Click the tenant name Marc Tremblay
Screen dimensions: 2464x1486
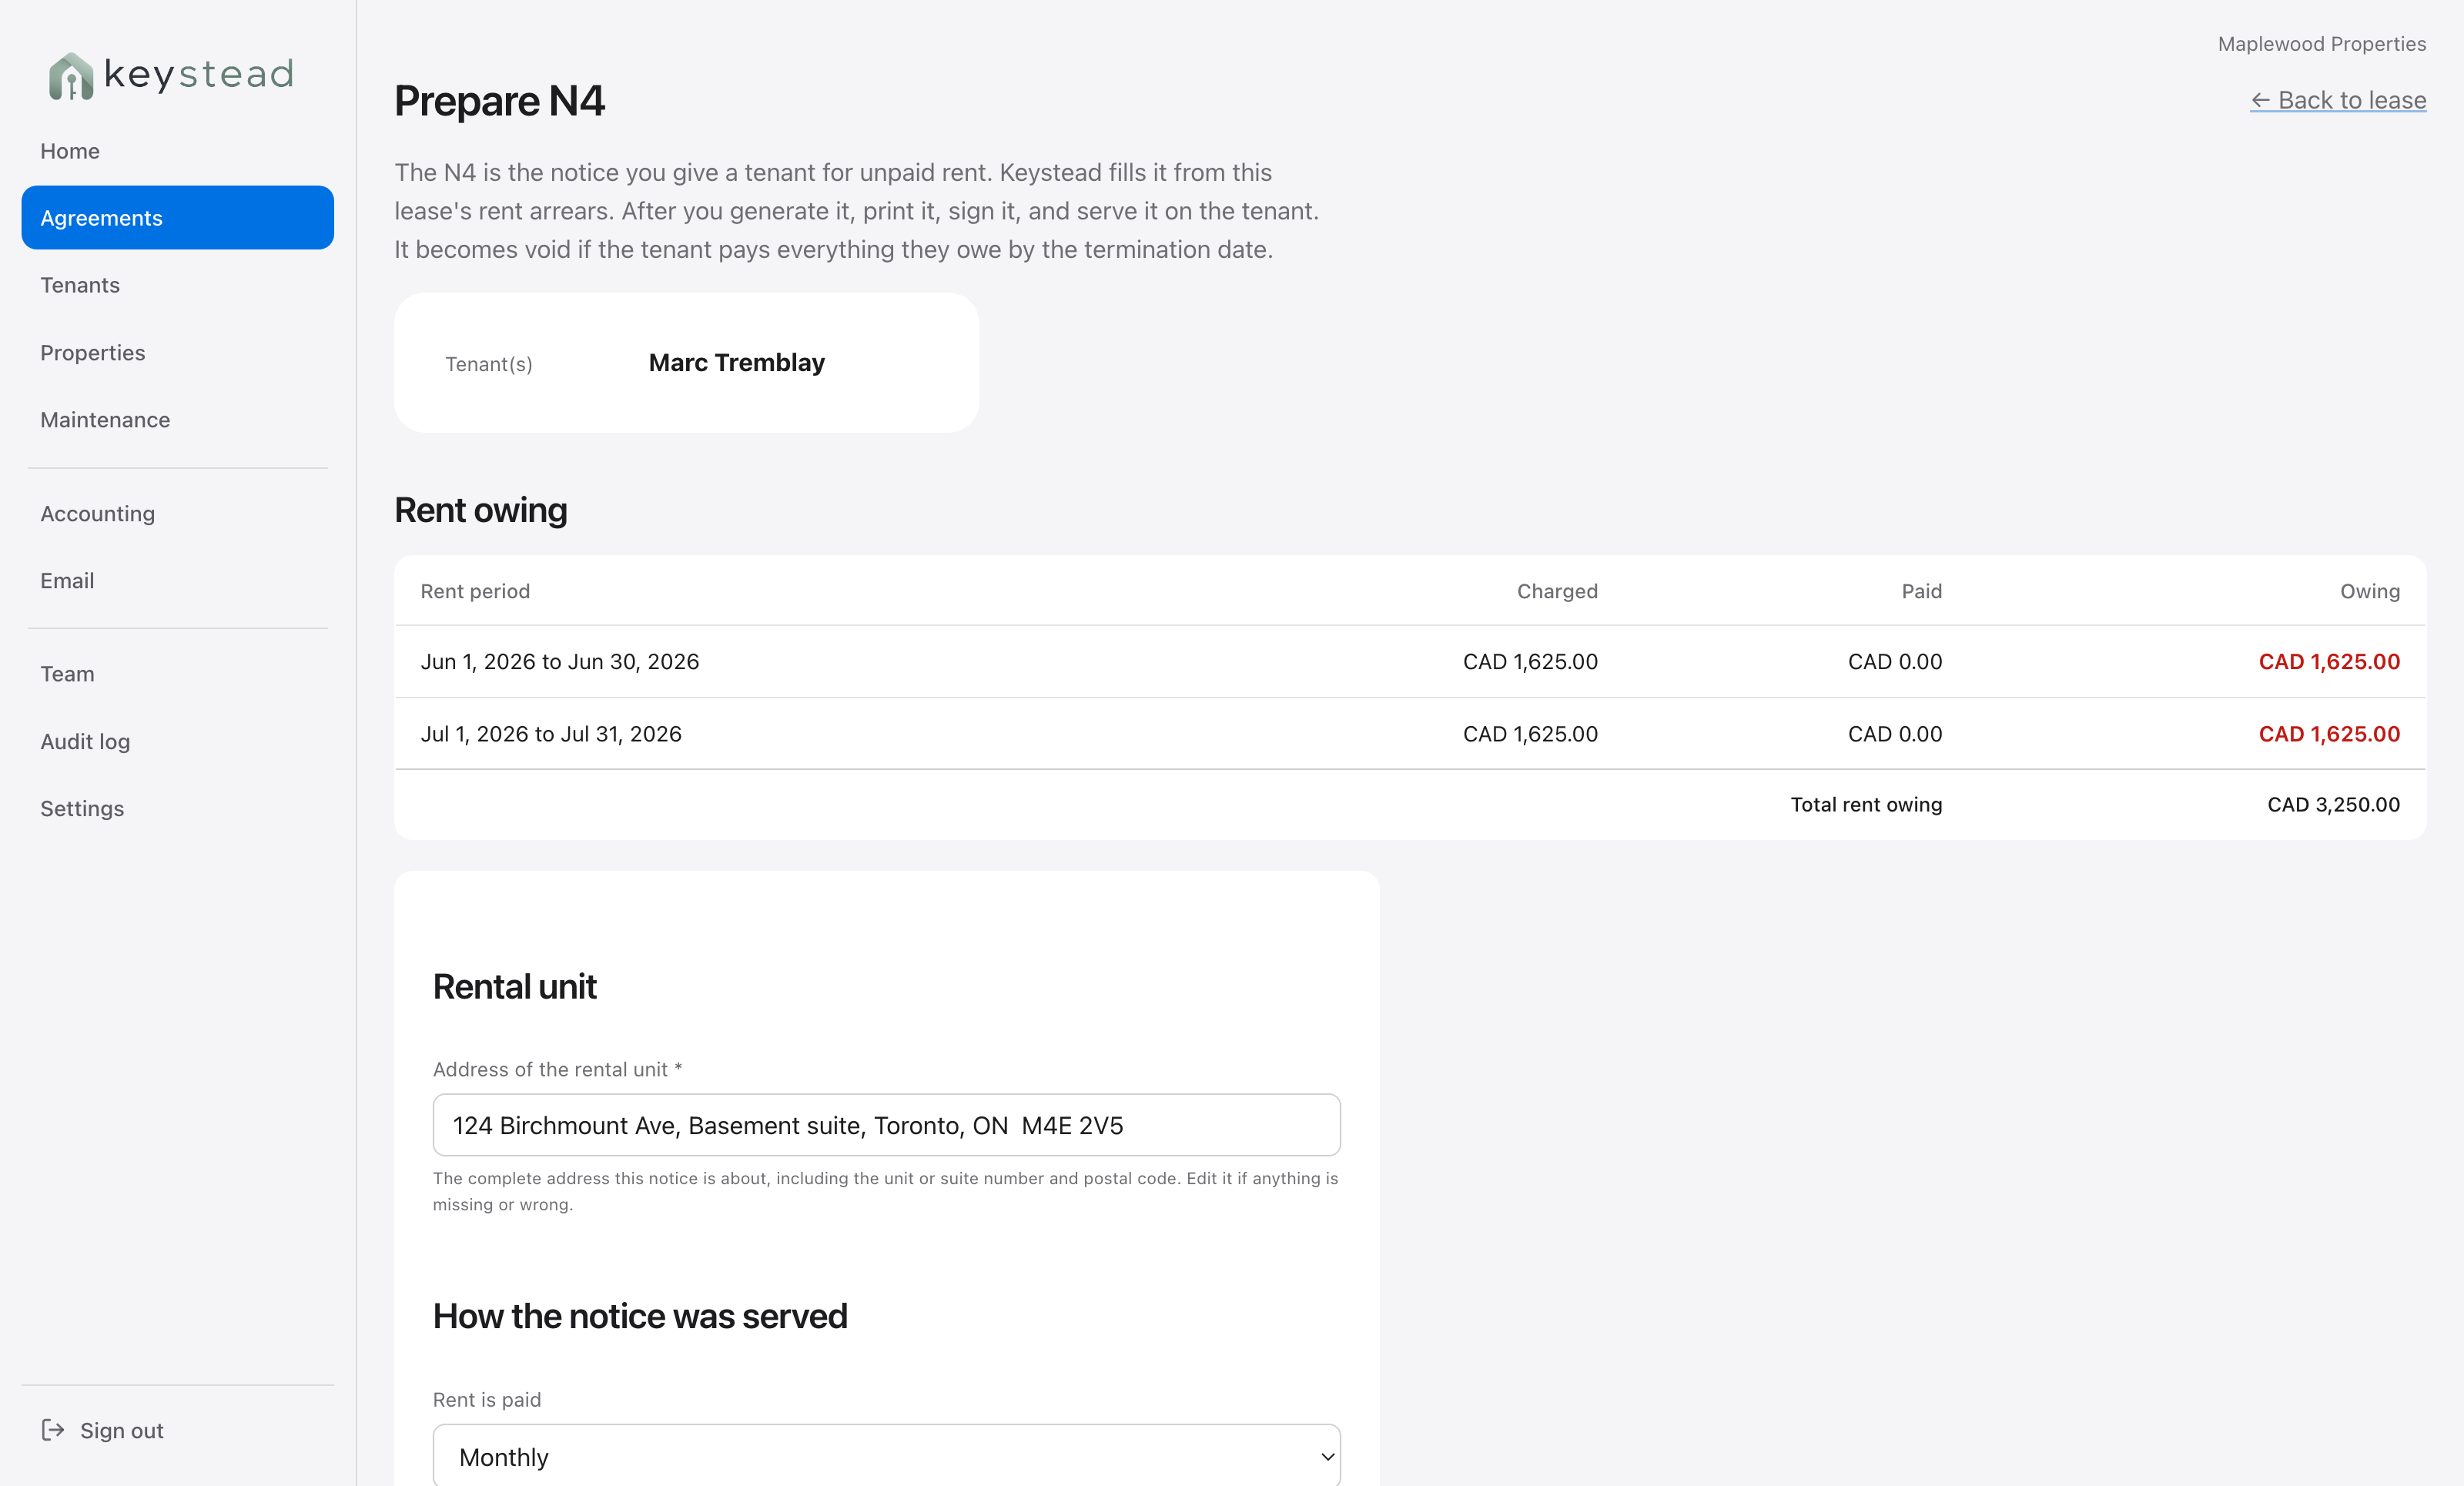tap(737, 362)
